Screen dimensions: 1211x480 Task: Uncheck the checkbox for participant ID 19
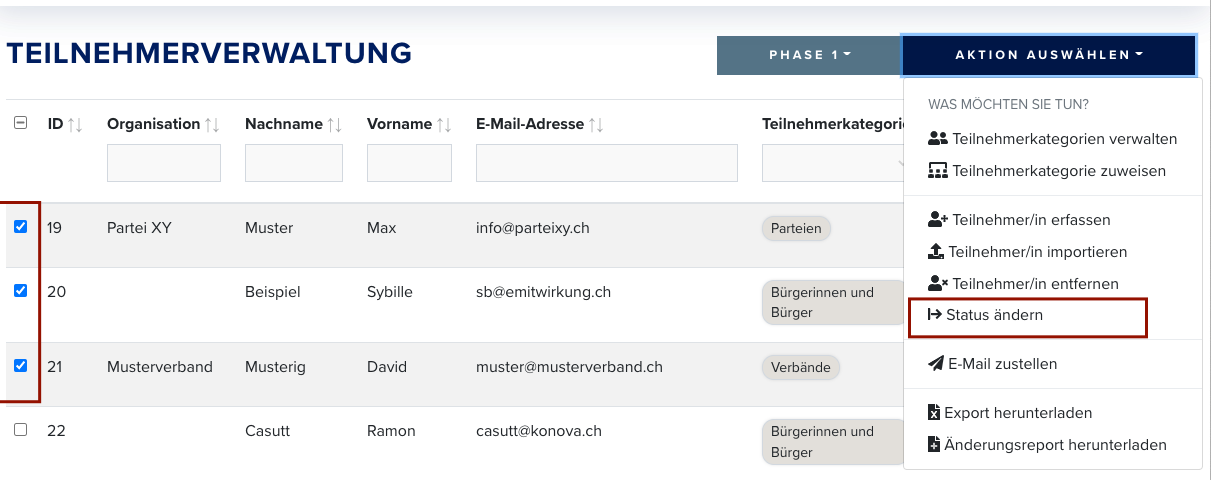21,227
